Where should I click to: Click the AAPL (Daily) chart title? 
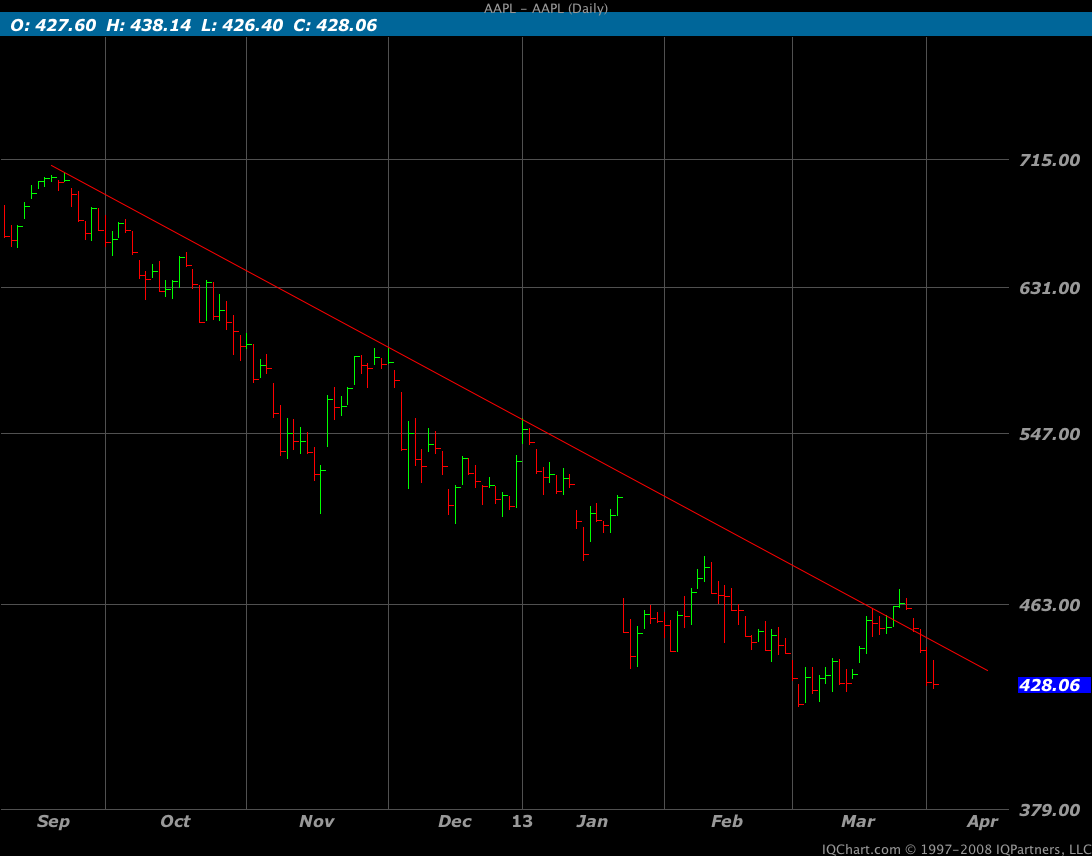[x=546, y=8]
